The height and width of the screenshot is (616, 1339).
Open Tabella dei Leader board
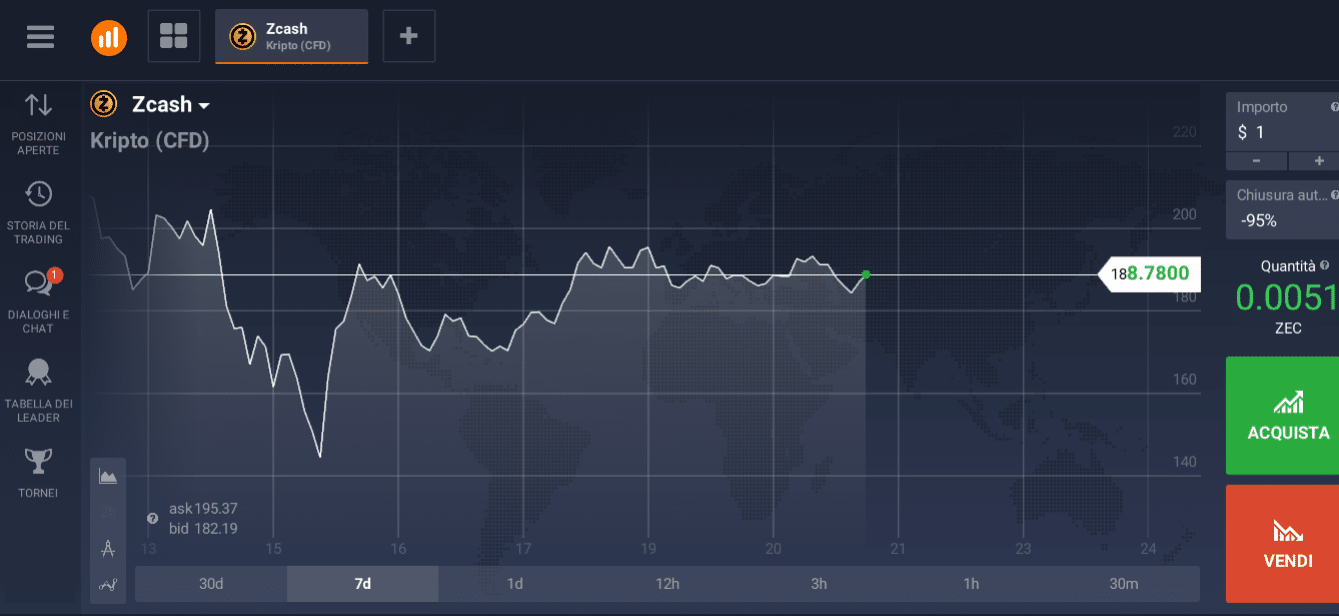click(x=39, y=390)
